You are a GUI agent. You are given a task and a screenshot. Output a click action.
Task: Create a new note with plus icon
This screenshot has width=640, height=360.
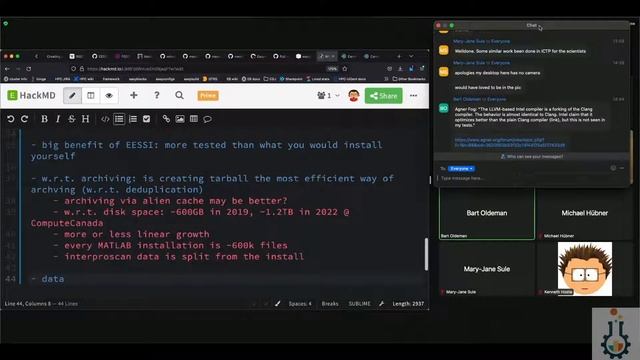click(x=133, y=96)
